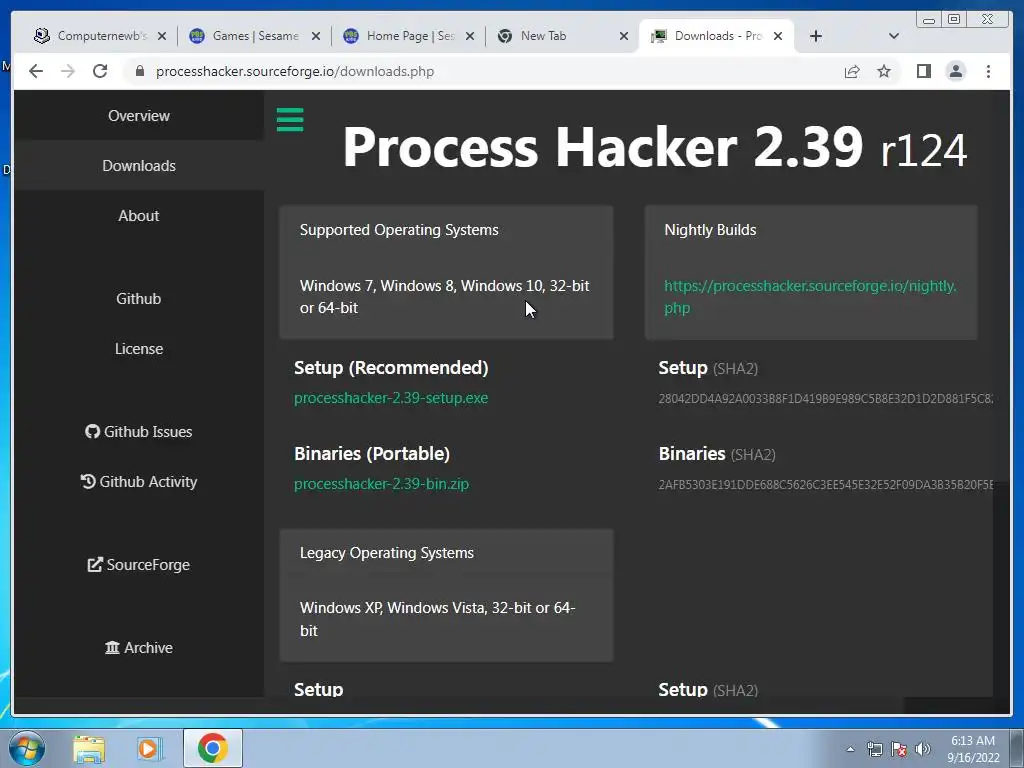Click the Setup (Recommended) heading
Image resolution: width=1024 pixels, height=768 pixels.
(391, 368)
